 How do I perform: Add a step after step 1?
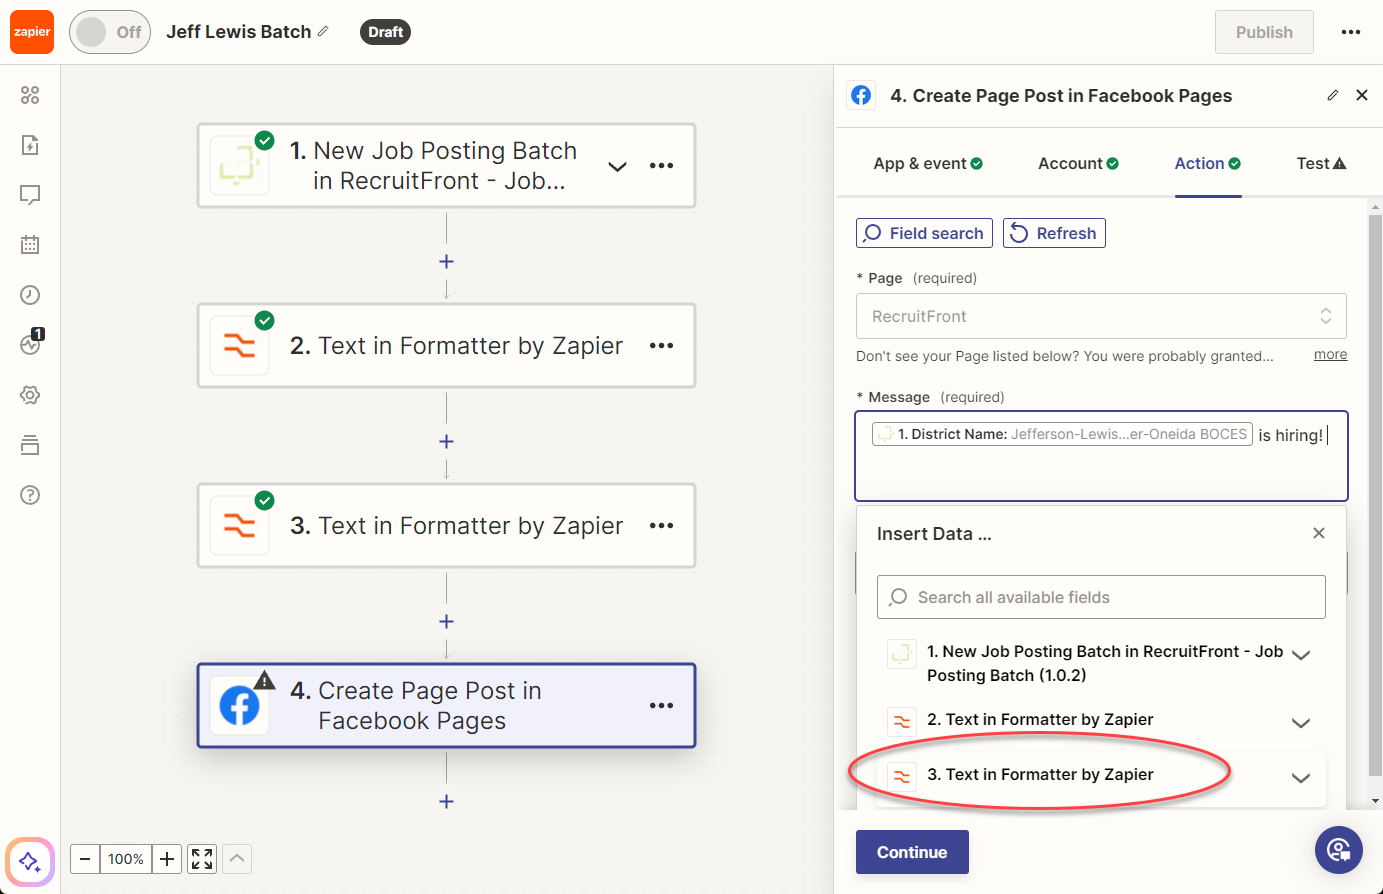(x=446, y=261)
